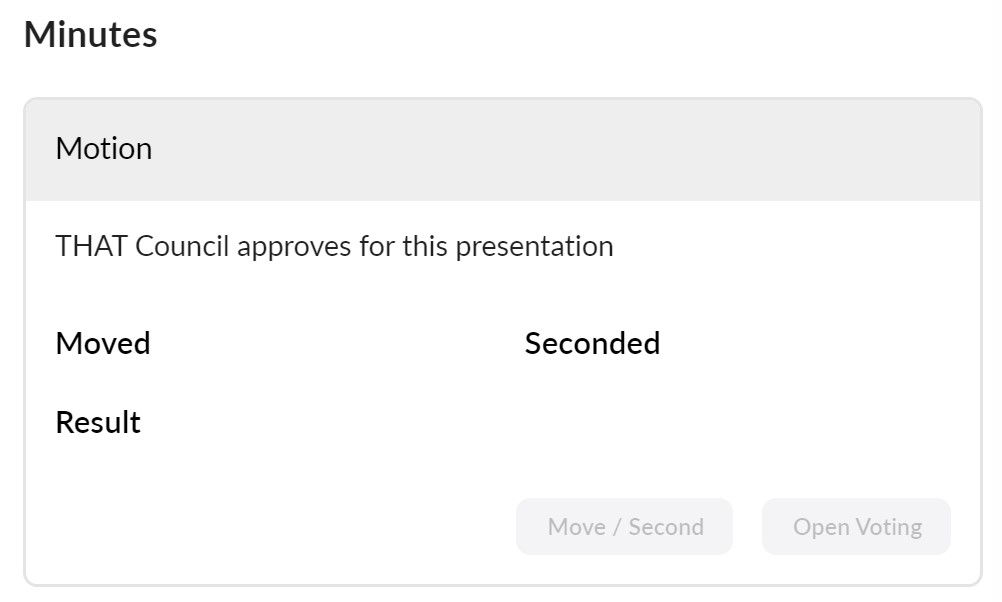Click blank space left of Move / Second

click(280, 527)
